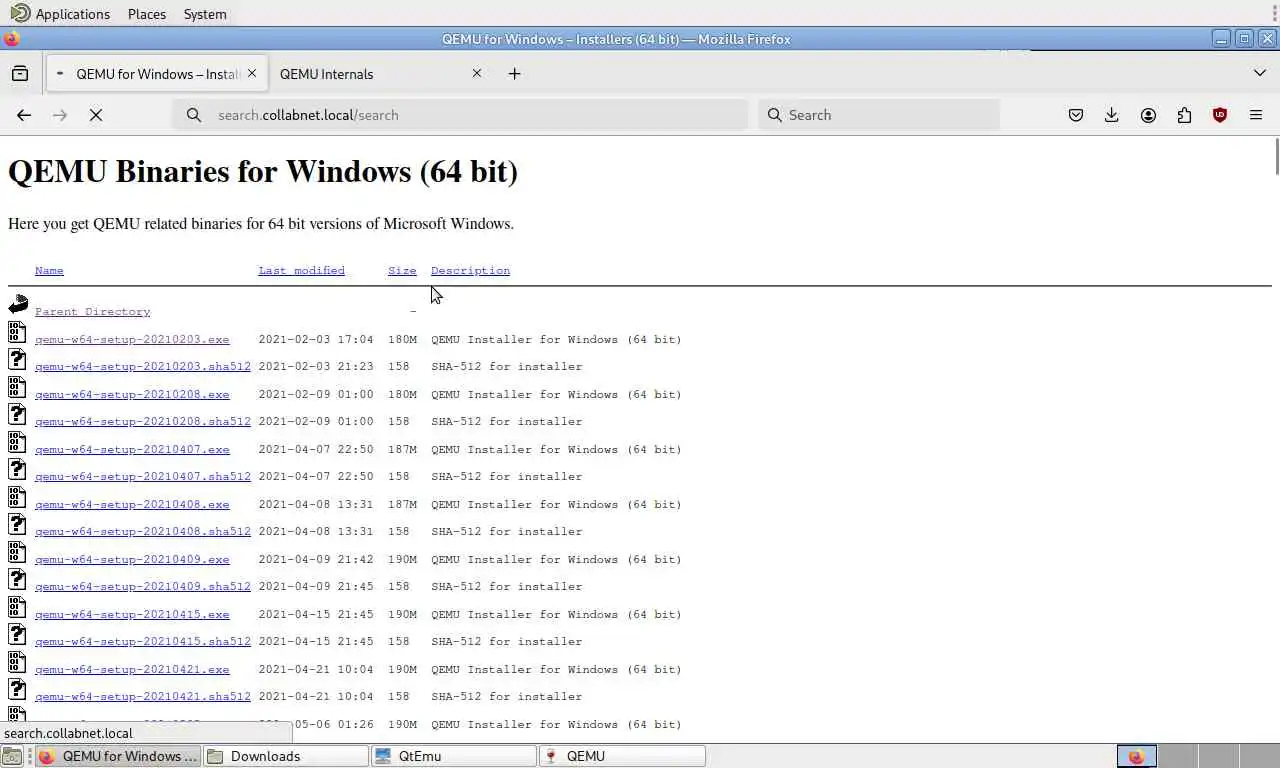This screenshot has height=768, width=1280.
Task: Download qemu-w64-setup-20210407.exe
Action: [132, 450]
